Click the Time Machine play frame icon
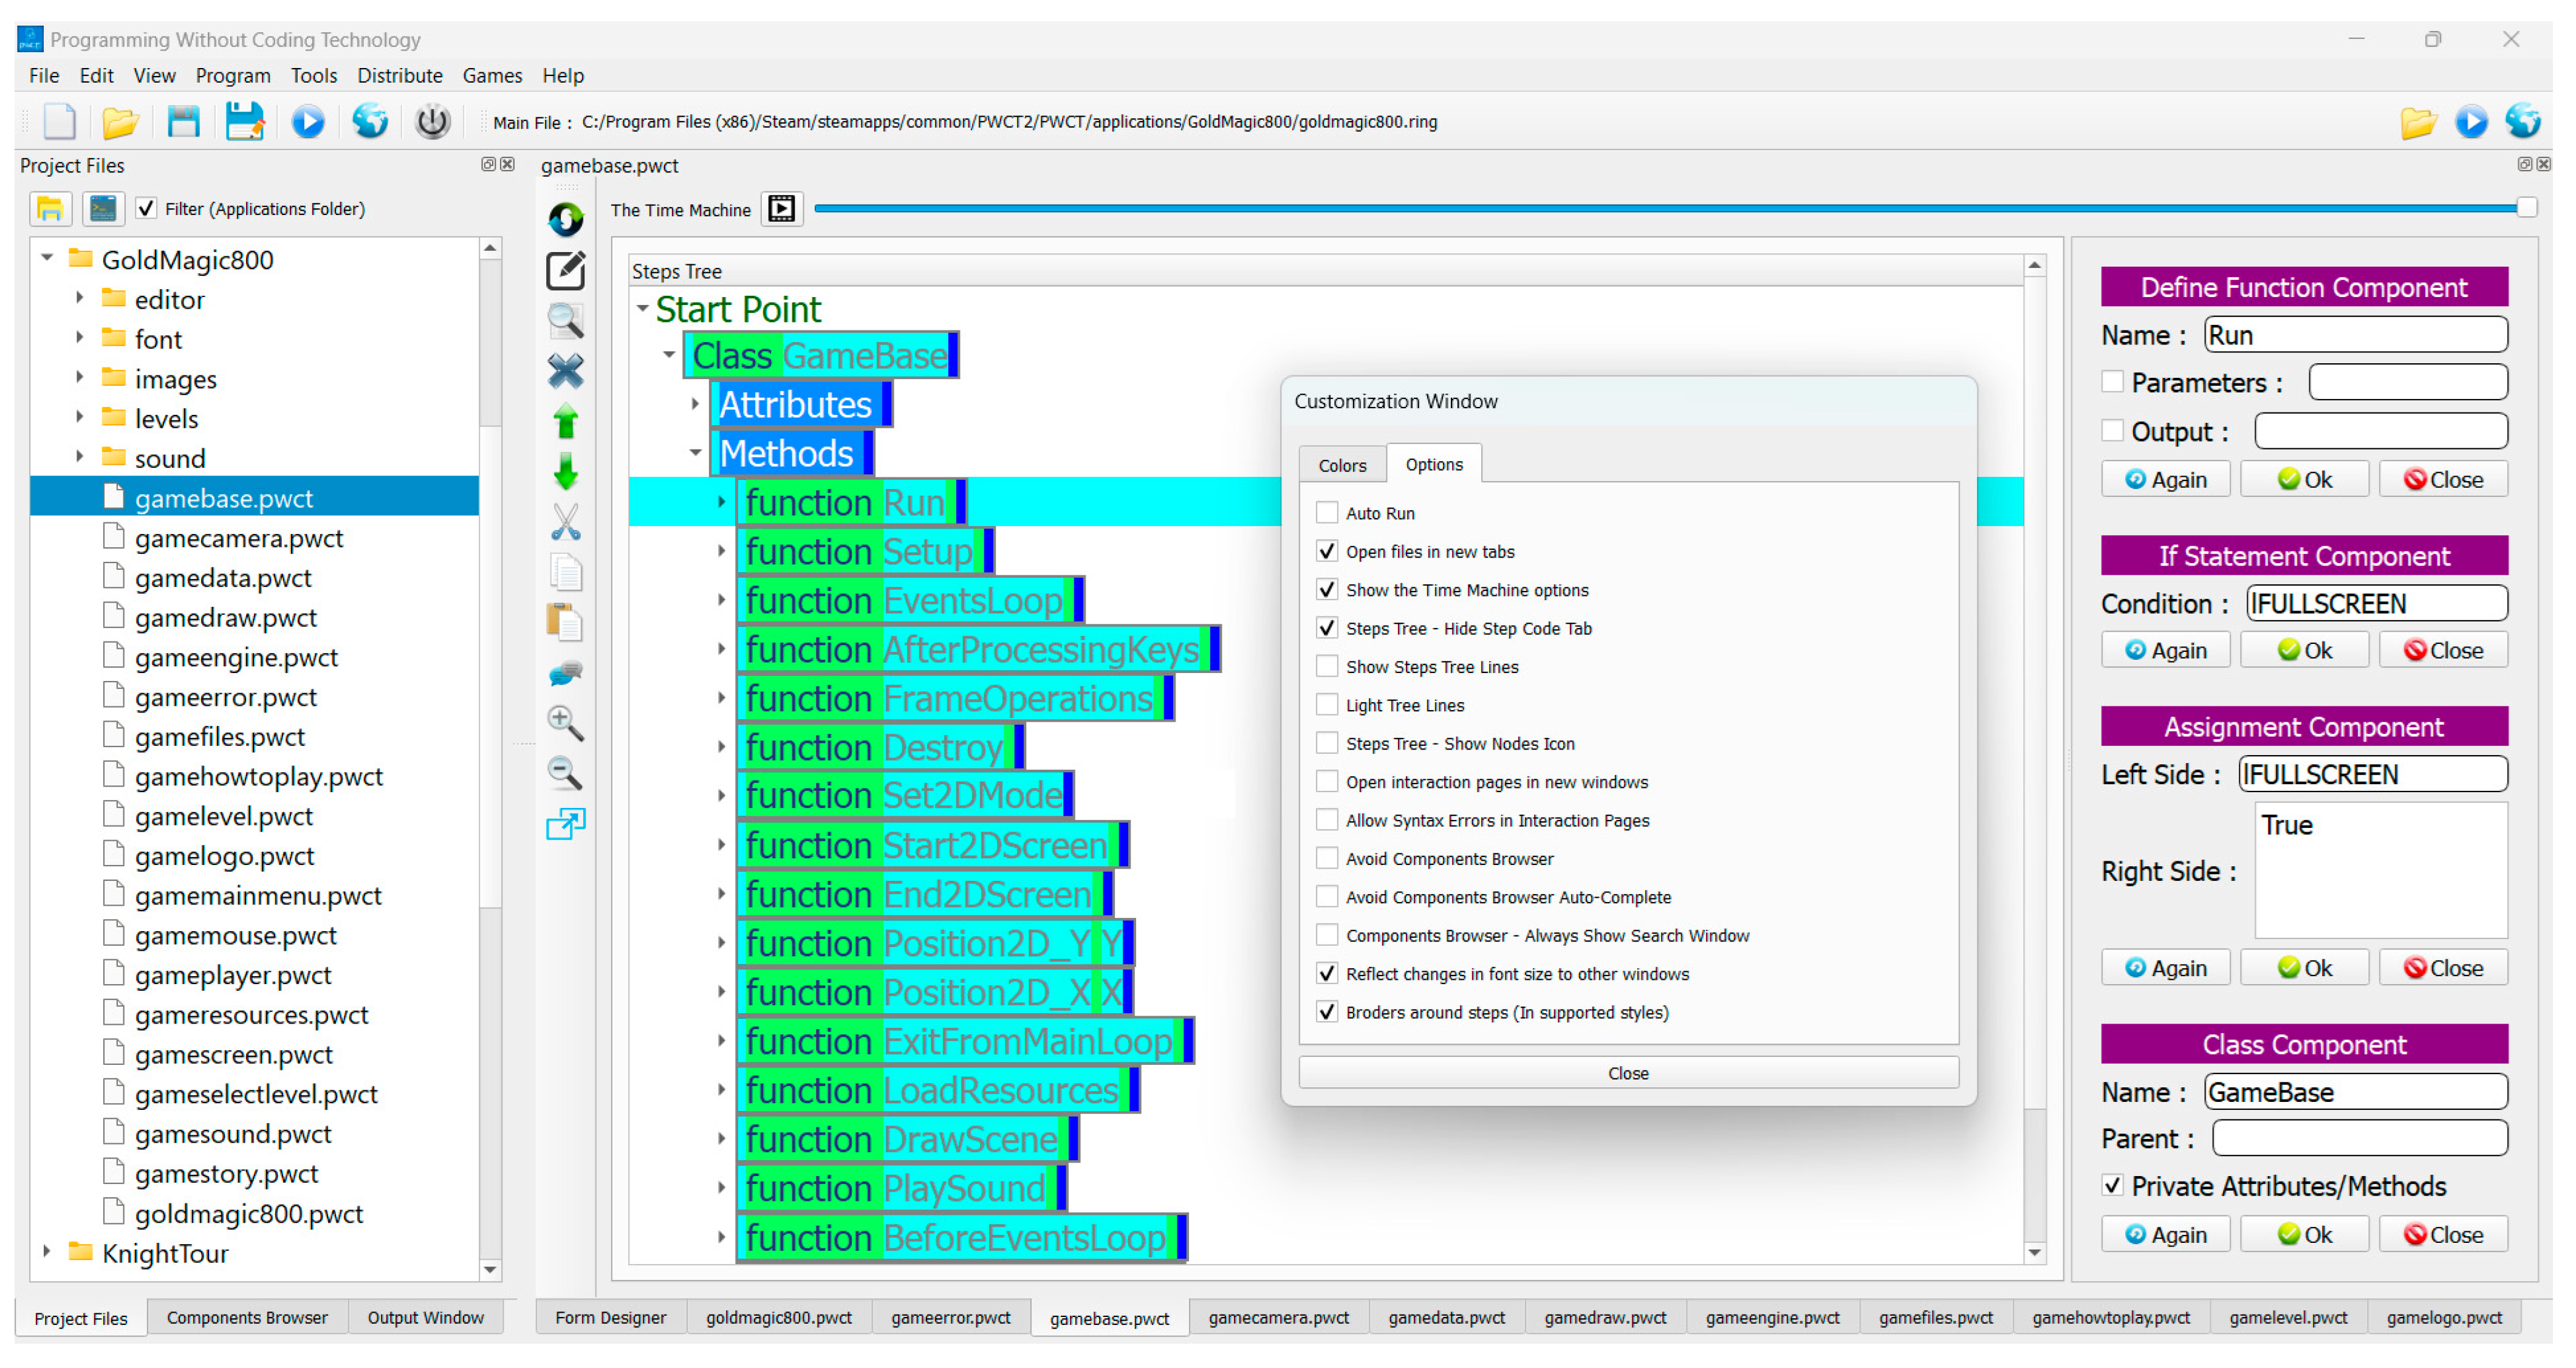Screen dimensions: 2576x1368 pyautogui.click(x=781, y=209)
